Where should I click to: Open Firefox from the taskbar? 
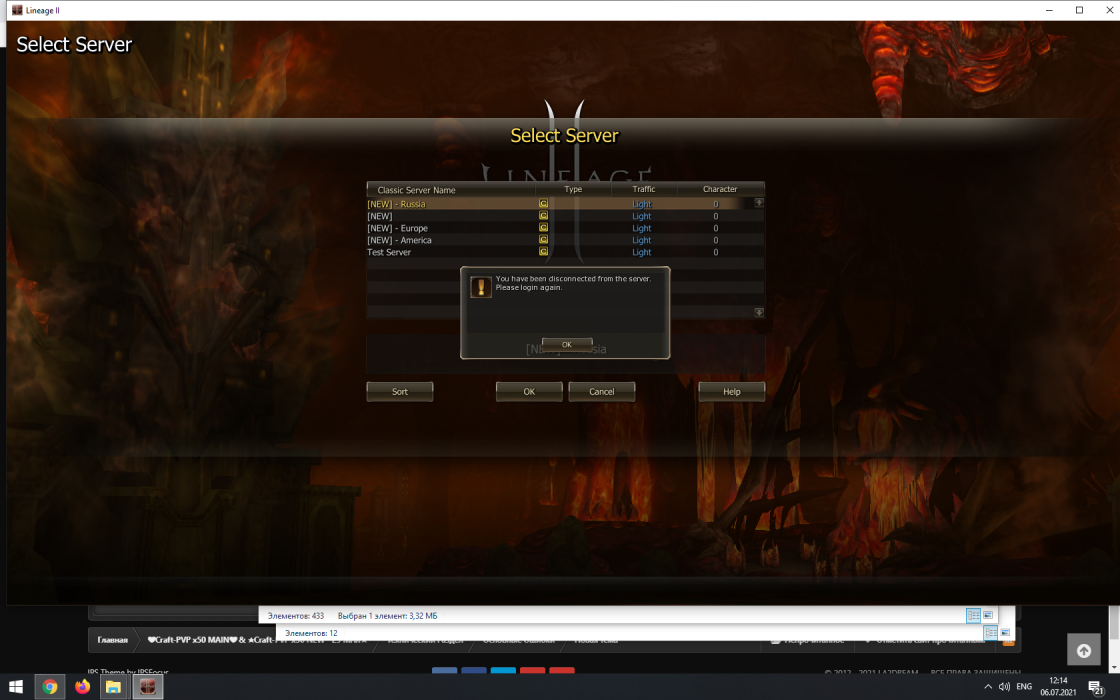coord(82,687)
